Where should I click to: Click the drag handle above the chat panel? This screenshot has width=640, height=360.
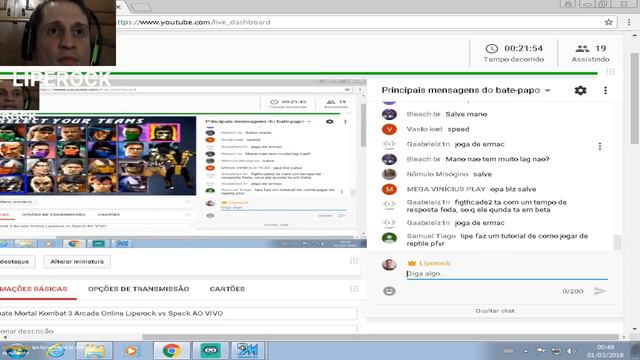pos(610,72)
